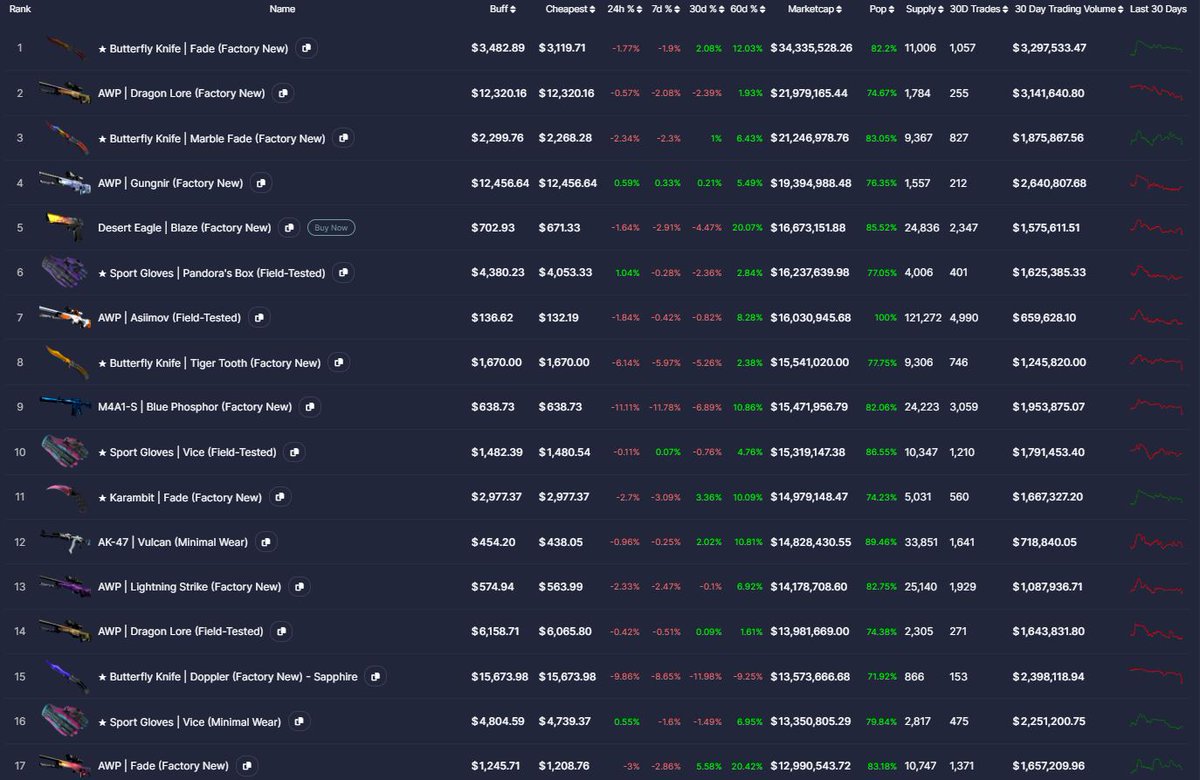Image resolution: width=1200 pixels, height=780 pixels.
Task: Open AWP Lightning Strike Factory New listing
Action: click(190, 587)
